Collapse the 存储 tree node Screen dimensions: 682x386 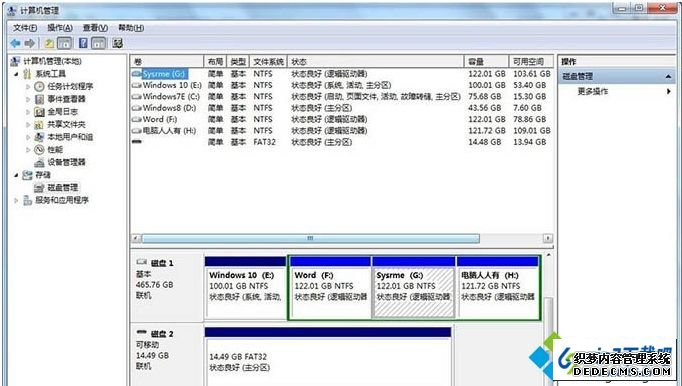pyautogui.click(x=16, y=175)
